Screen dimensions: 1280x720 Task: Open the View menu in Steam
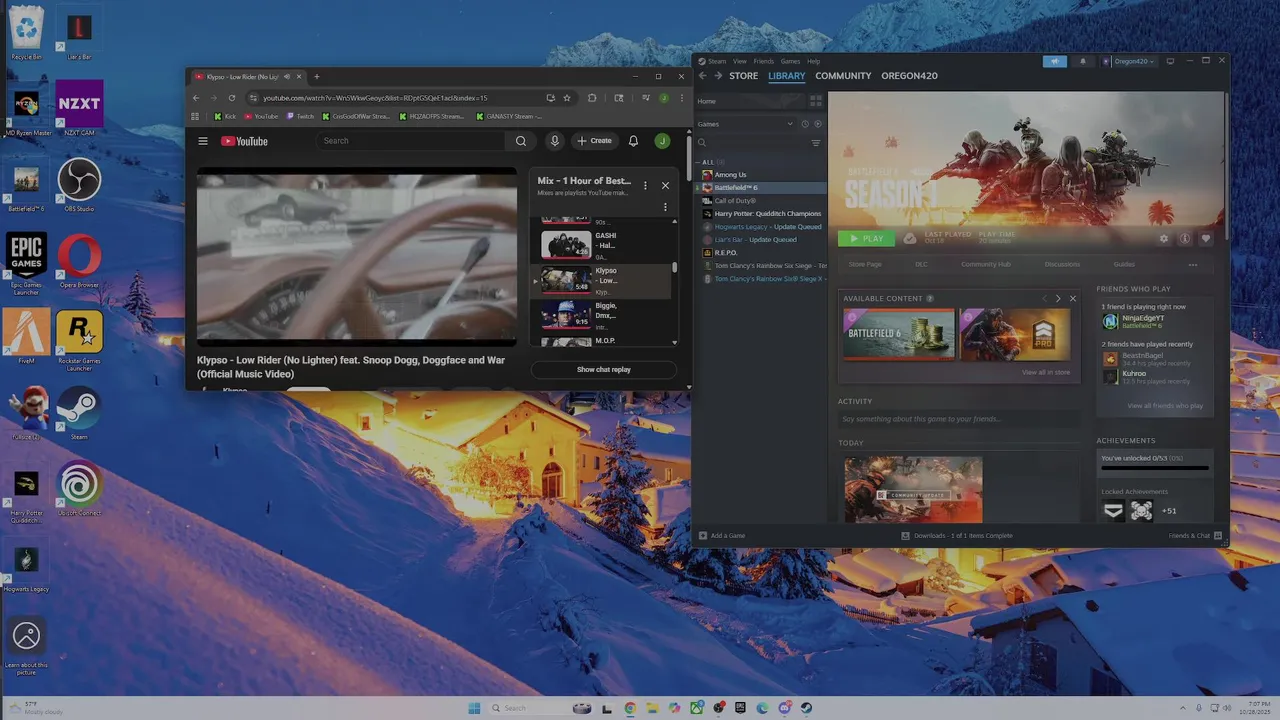pyautogui.click(x=740, y=61)
